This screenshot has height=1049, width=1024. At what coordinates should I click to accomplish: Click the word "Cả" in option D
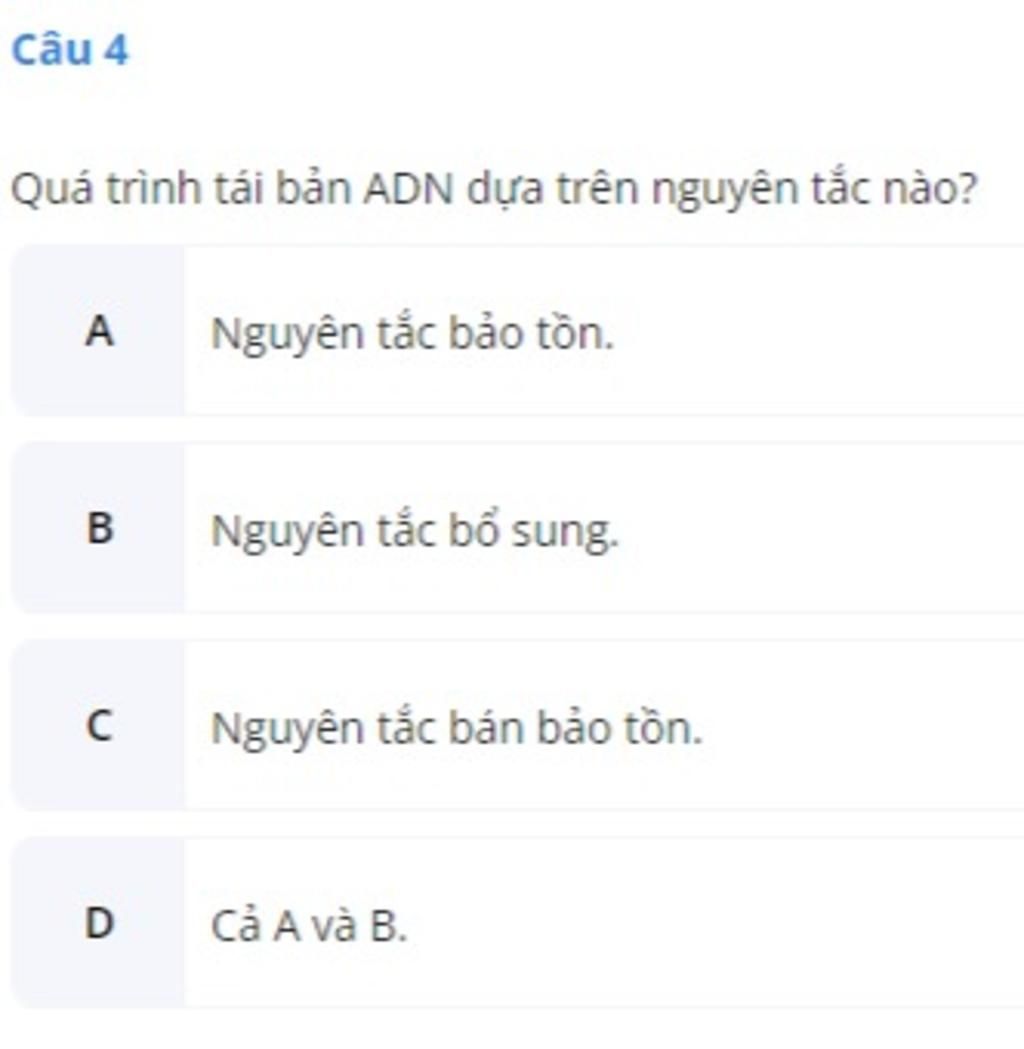tap(235, 926)
